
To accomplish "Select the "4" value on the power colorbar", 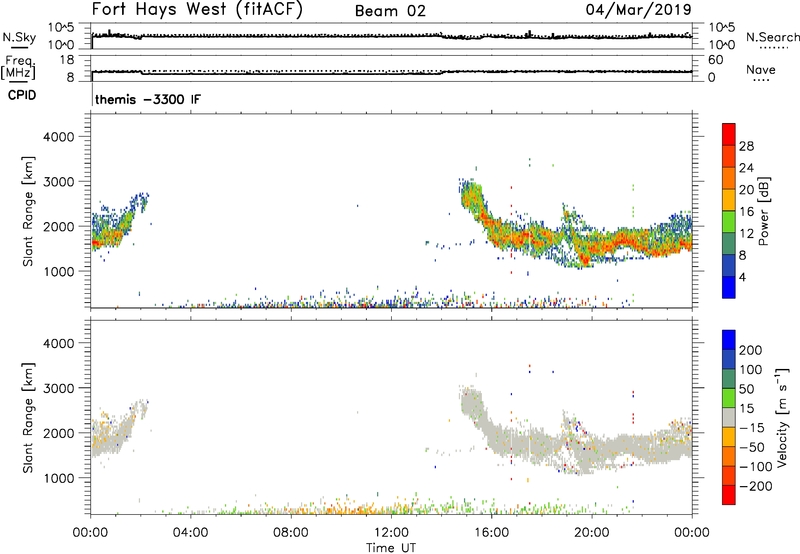I will click(742, 277).
